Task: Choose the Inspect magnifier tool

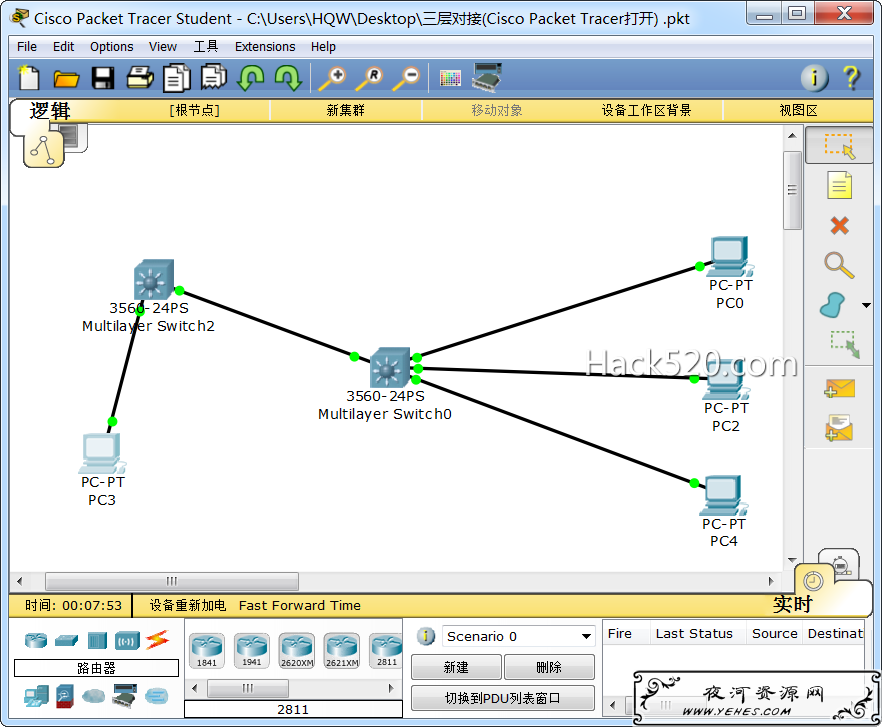Action: 839,265
